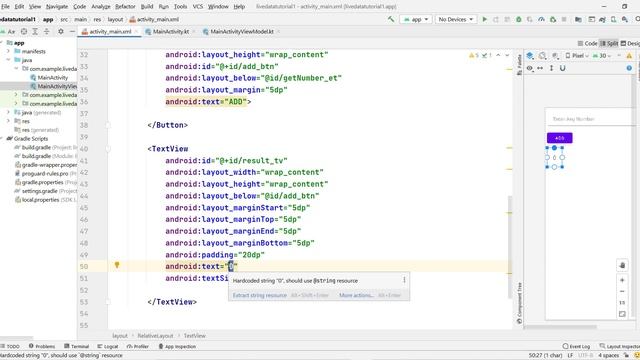Open the Event Log button
The width and height of the screenshot is (640, 360).
click(576, 346)
